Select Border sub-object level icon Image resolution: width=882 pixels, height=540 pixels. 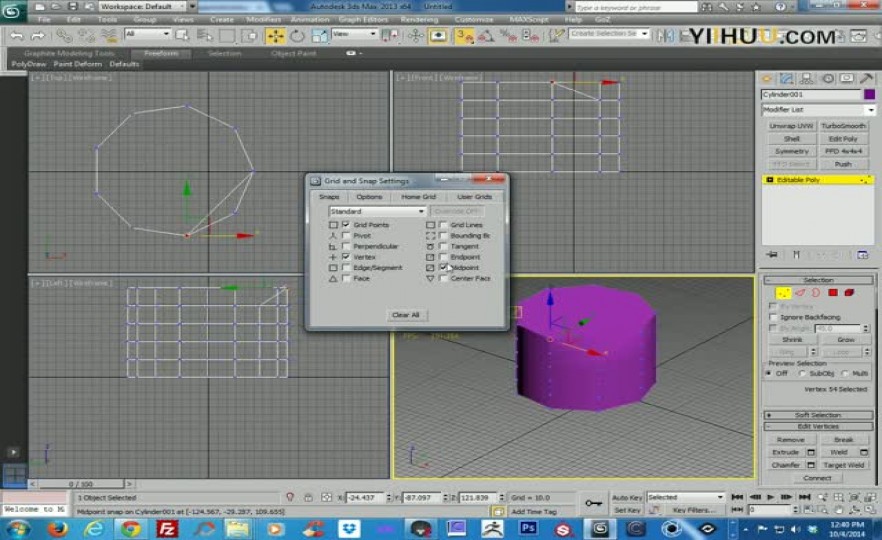816,292
